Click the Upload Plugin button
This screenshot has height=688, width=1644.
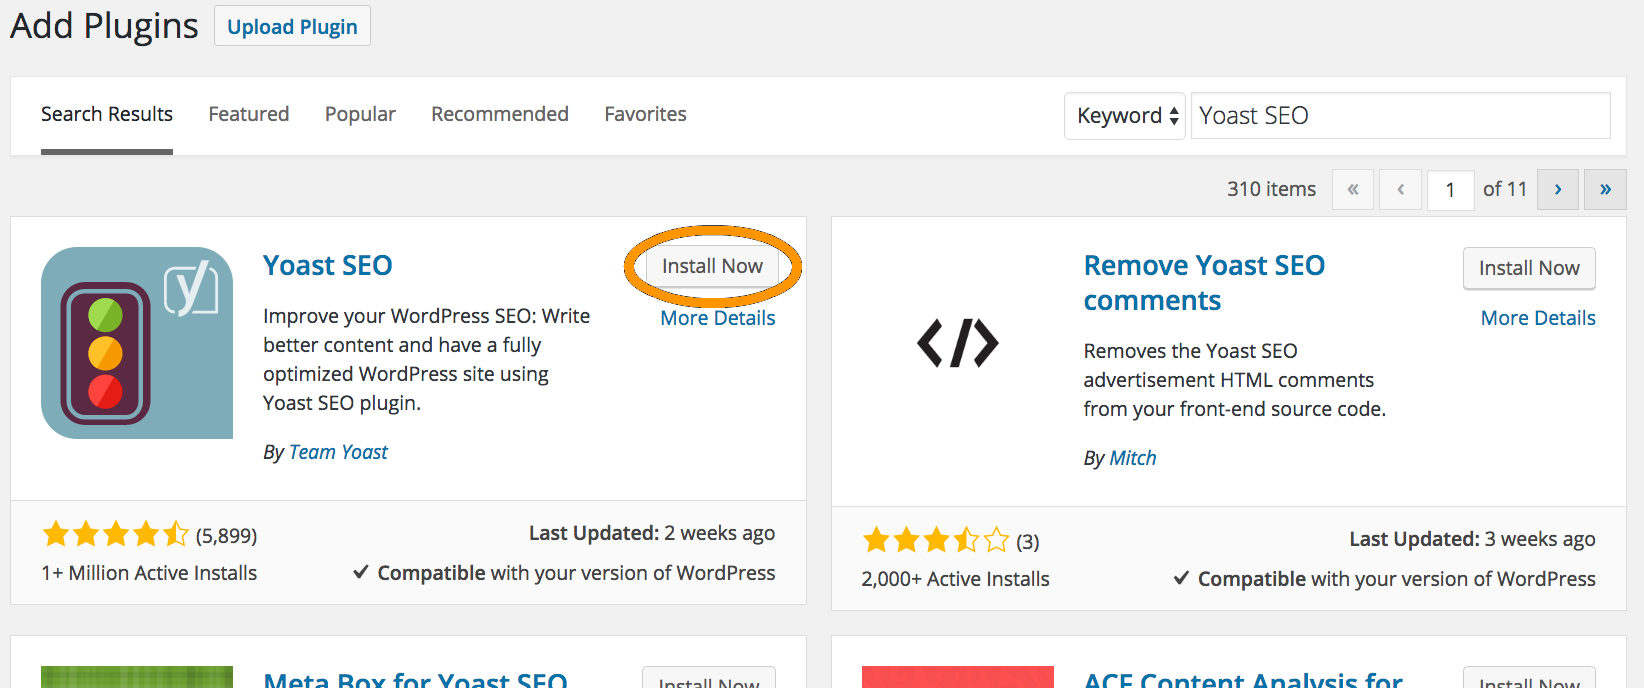coord(292,27)
